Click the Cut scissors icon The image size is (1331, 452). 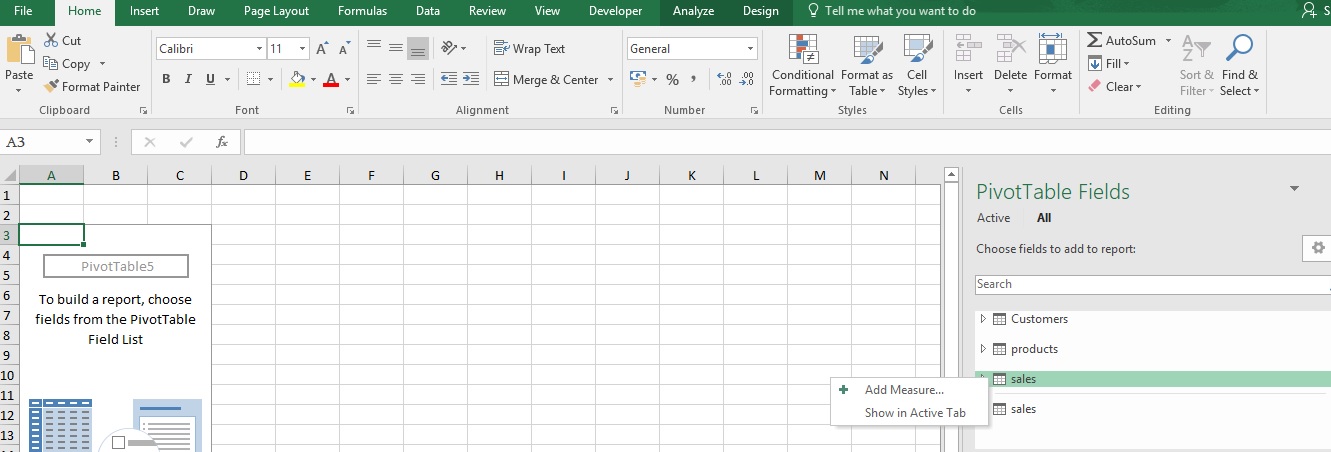[51, 40]
